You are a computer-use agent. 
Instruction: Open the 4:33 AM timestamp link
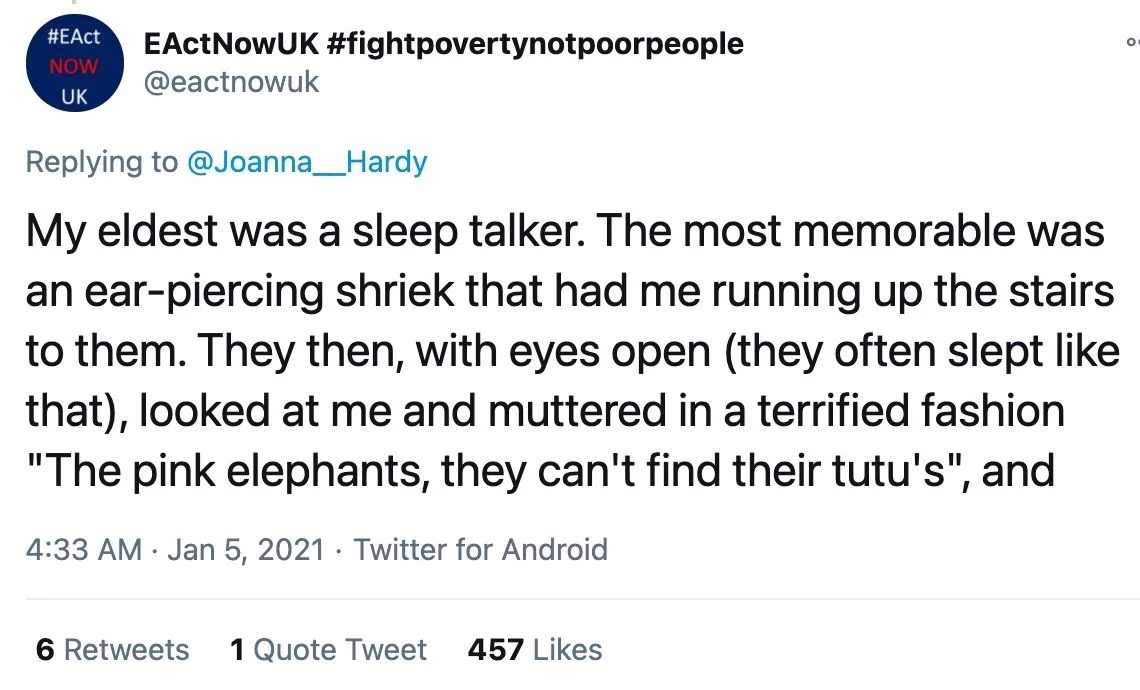pos(84,550)
